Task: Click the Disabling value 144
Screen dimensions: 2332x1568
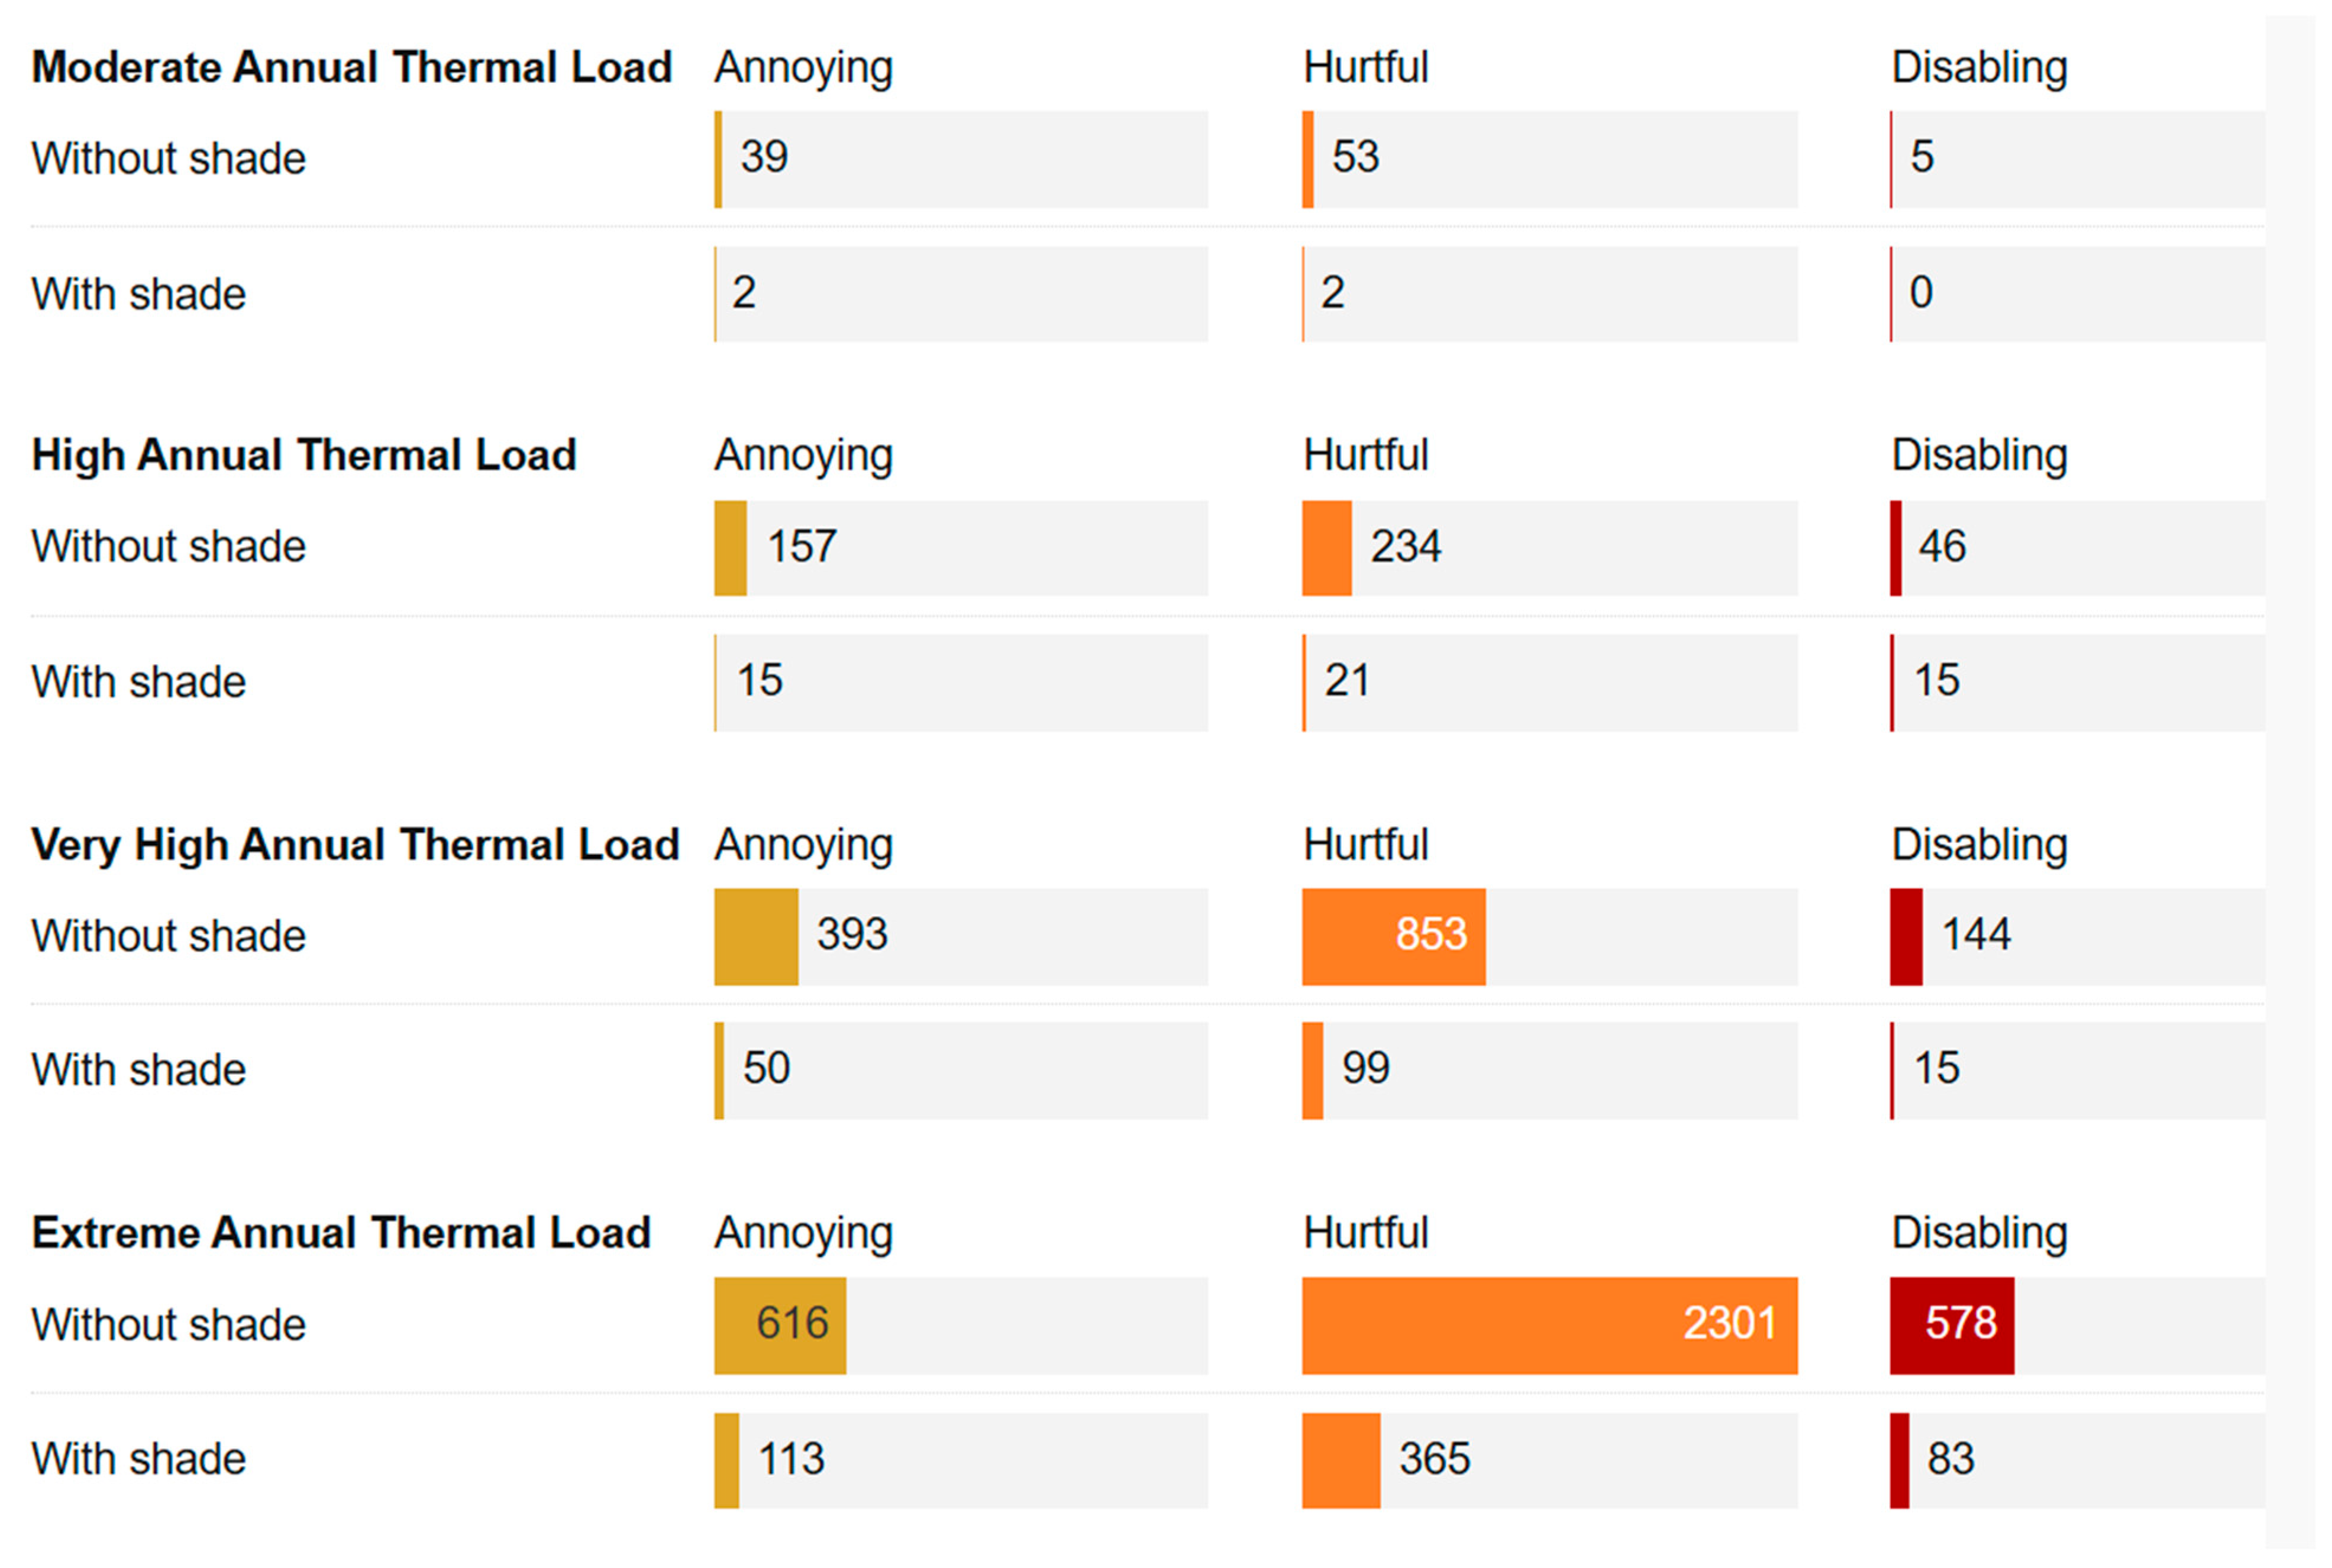Action: [1975, 935]
